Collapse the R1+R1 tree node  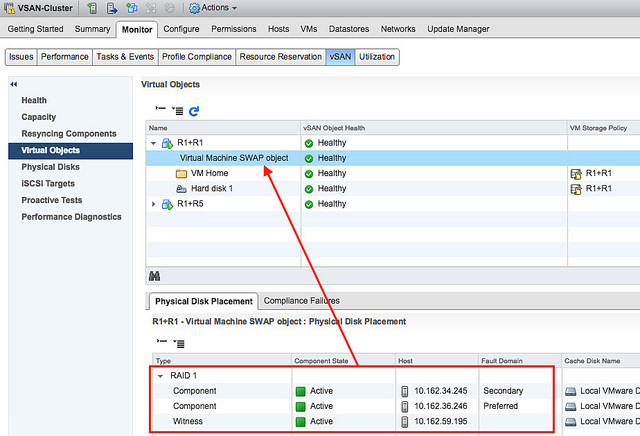[154, 143]
